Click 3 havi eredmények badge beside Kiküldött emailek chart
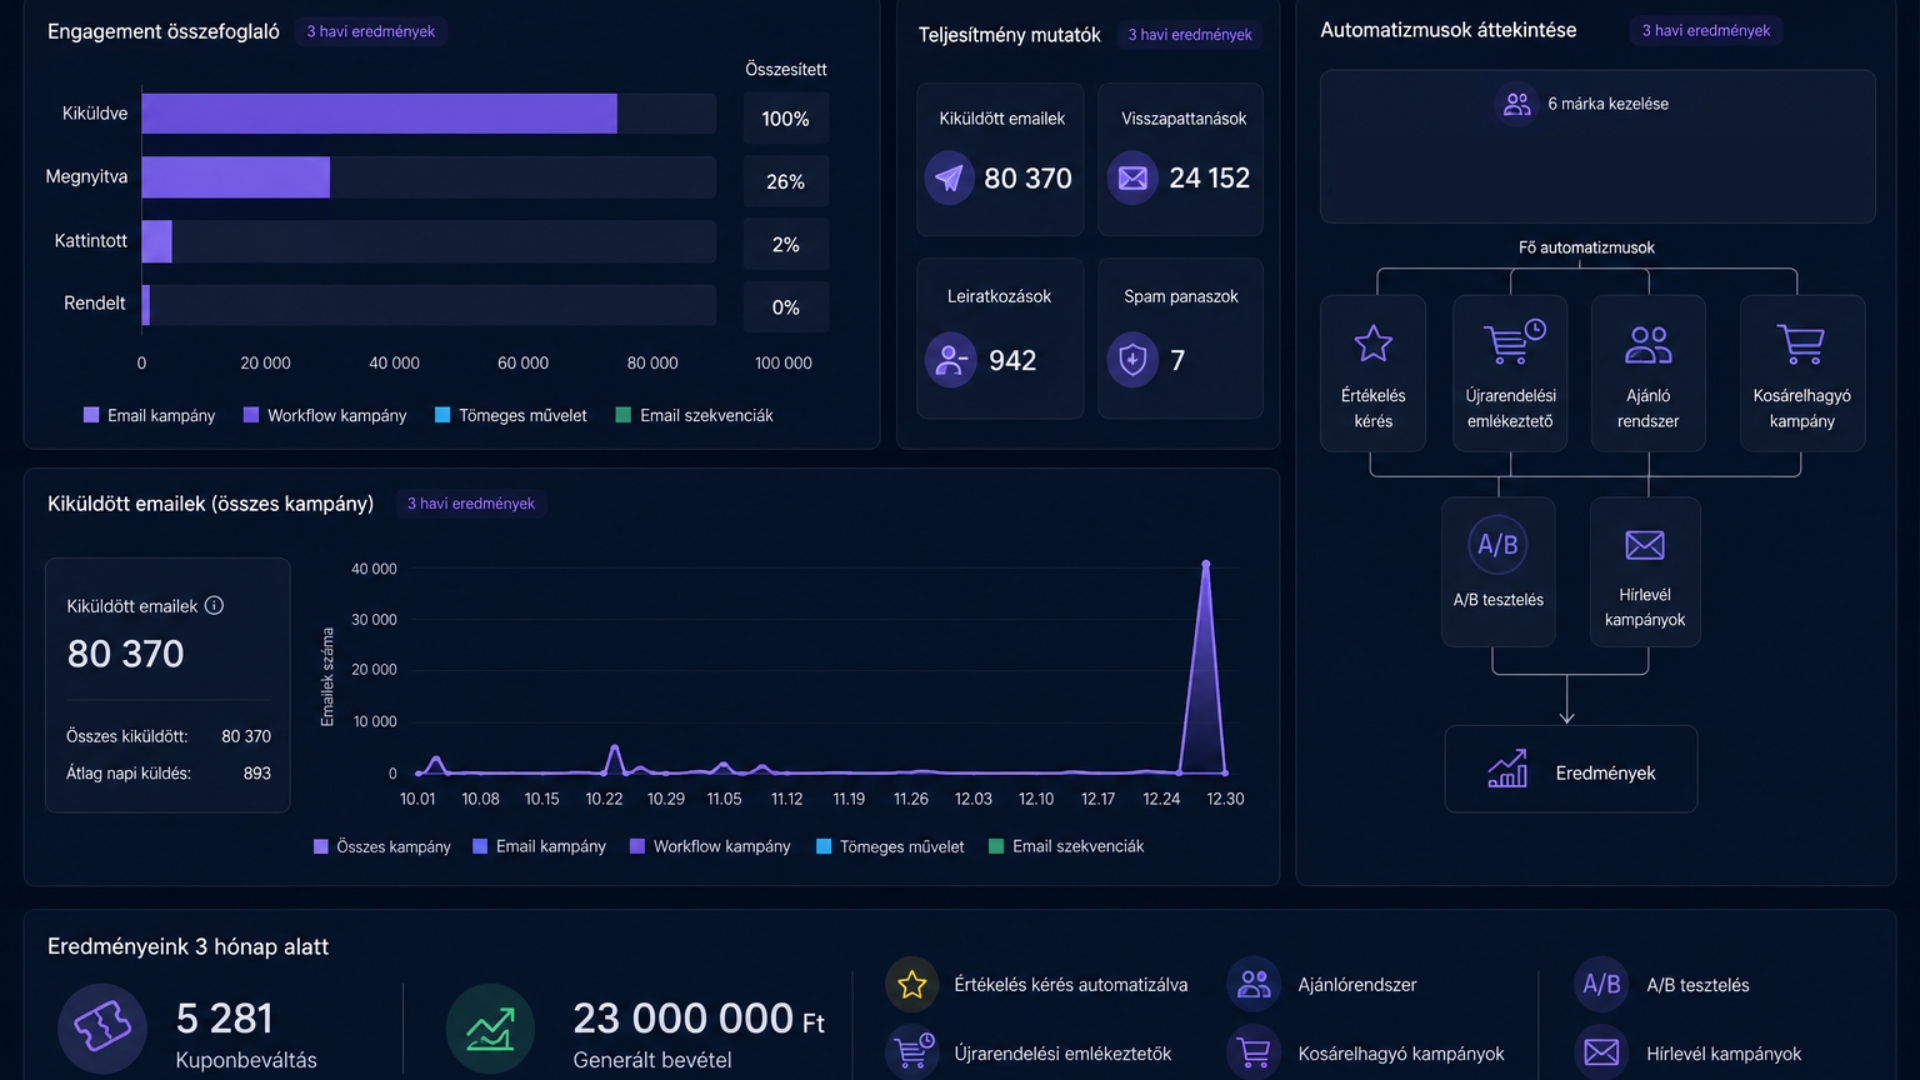Screen dimensions: 1920x1080 471,504
